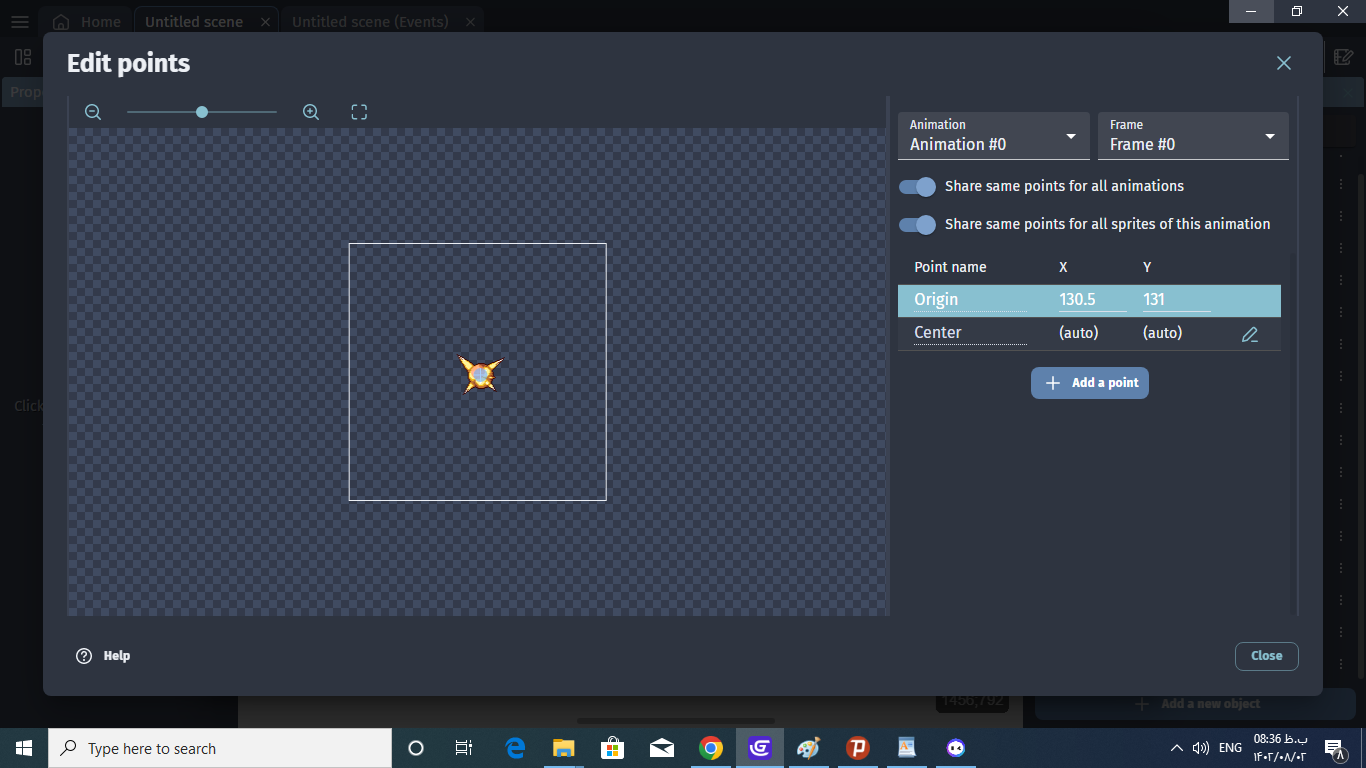Open File Explorer from the taskbar
The height and width of the screenshot is (768, 1366).
564,748
